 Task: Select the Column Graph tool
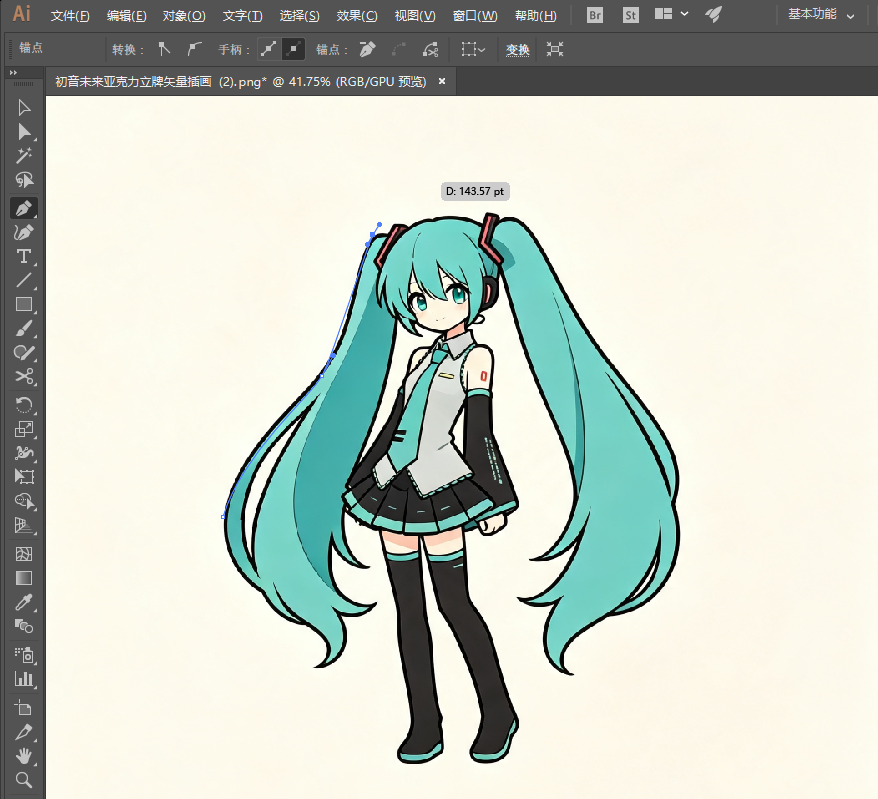coord(24,679)
